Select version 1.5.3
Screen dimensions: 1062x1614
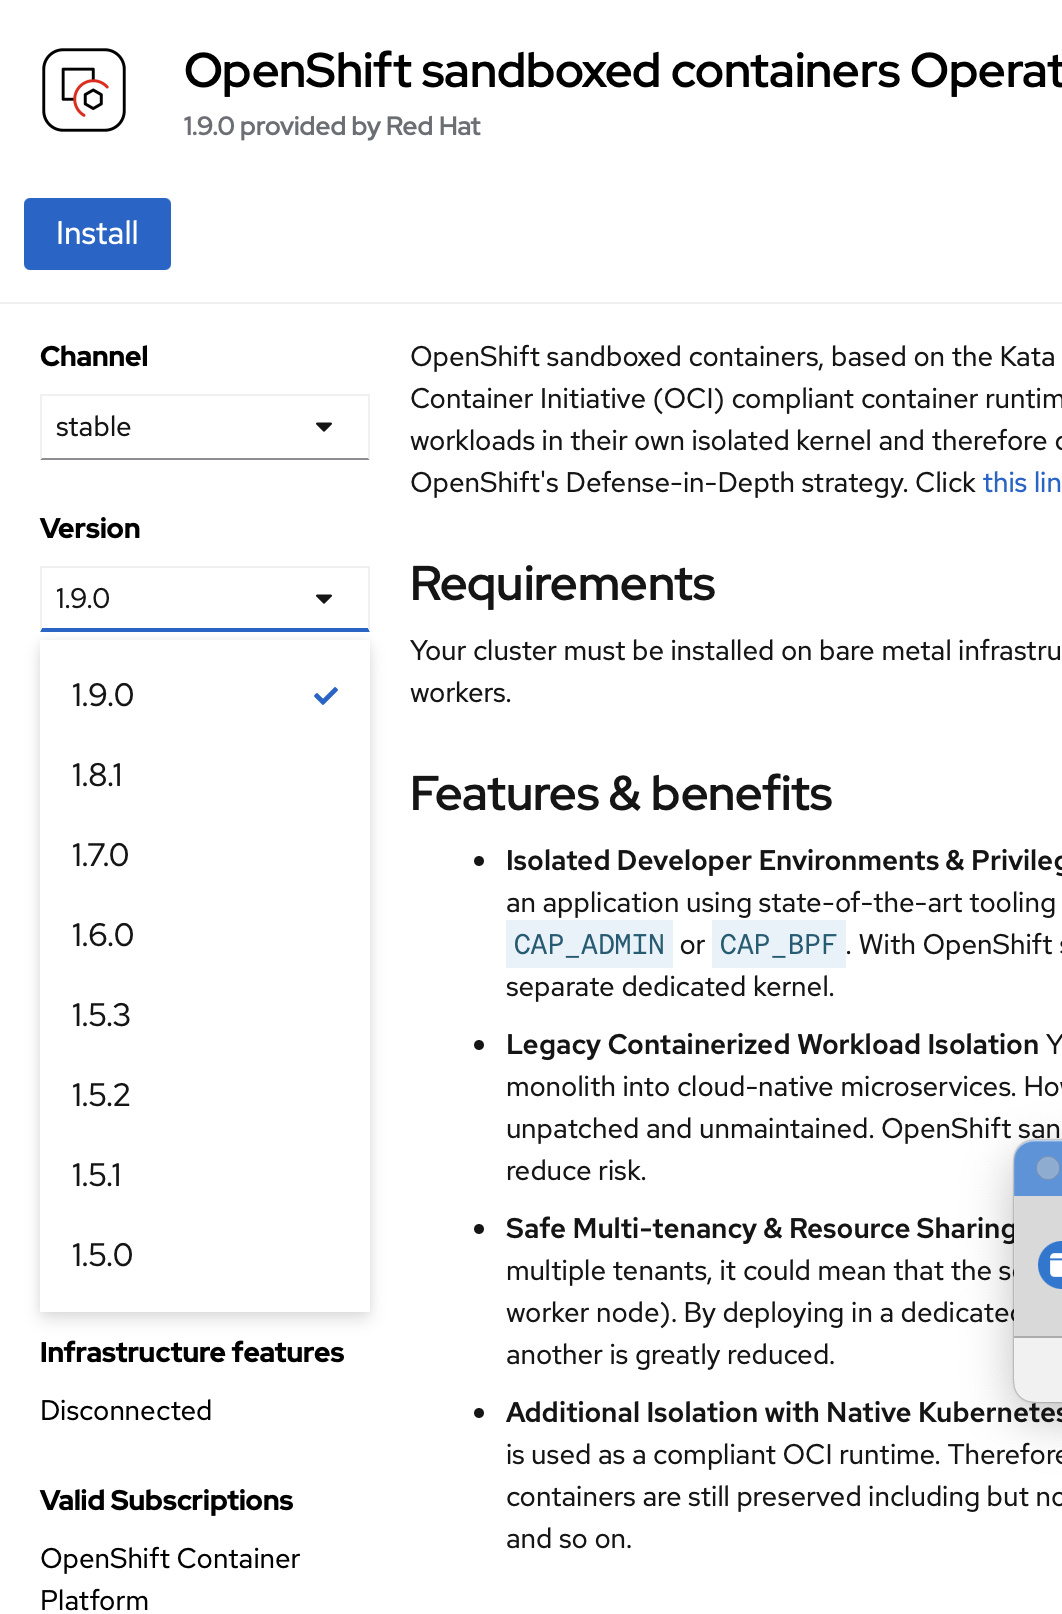tap(101, 1015)
